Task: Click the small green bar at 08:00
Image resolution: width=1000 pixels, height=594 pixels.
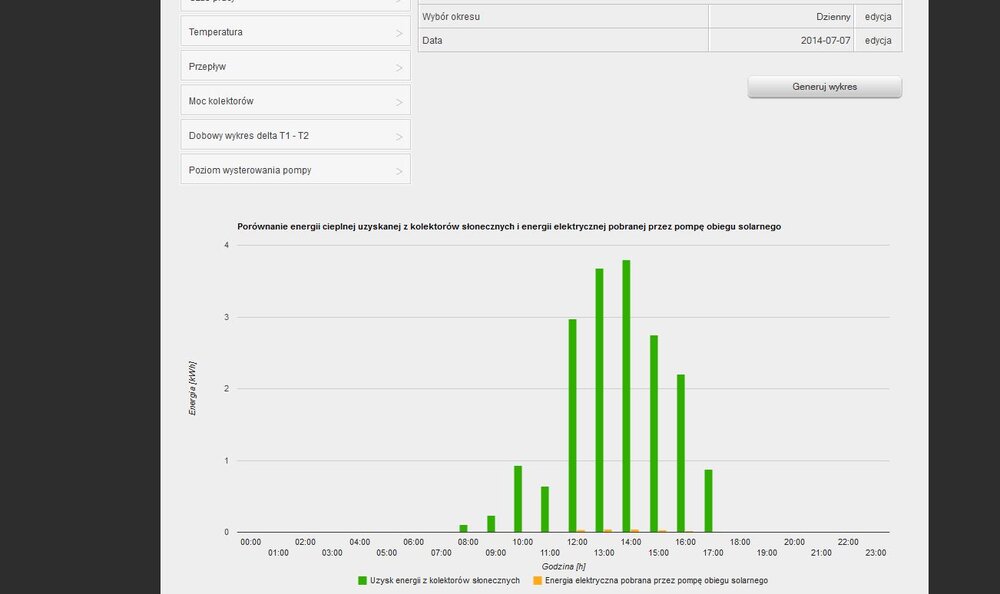Action: [463, 528]
